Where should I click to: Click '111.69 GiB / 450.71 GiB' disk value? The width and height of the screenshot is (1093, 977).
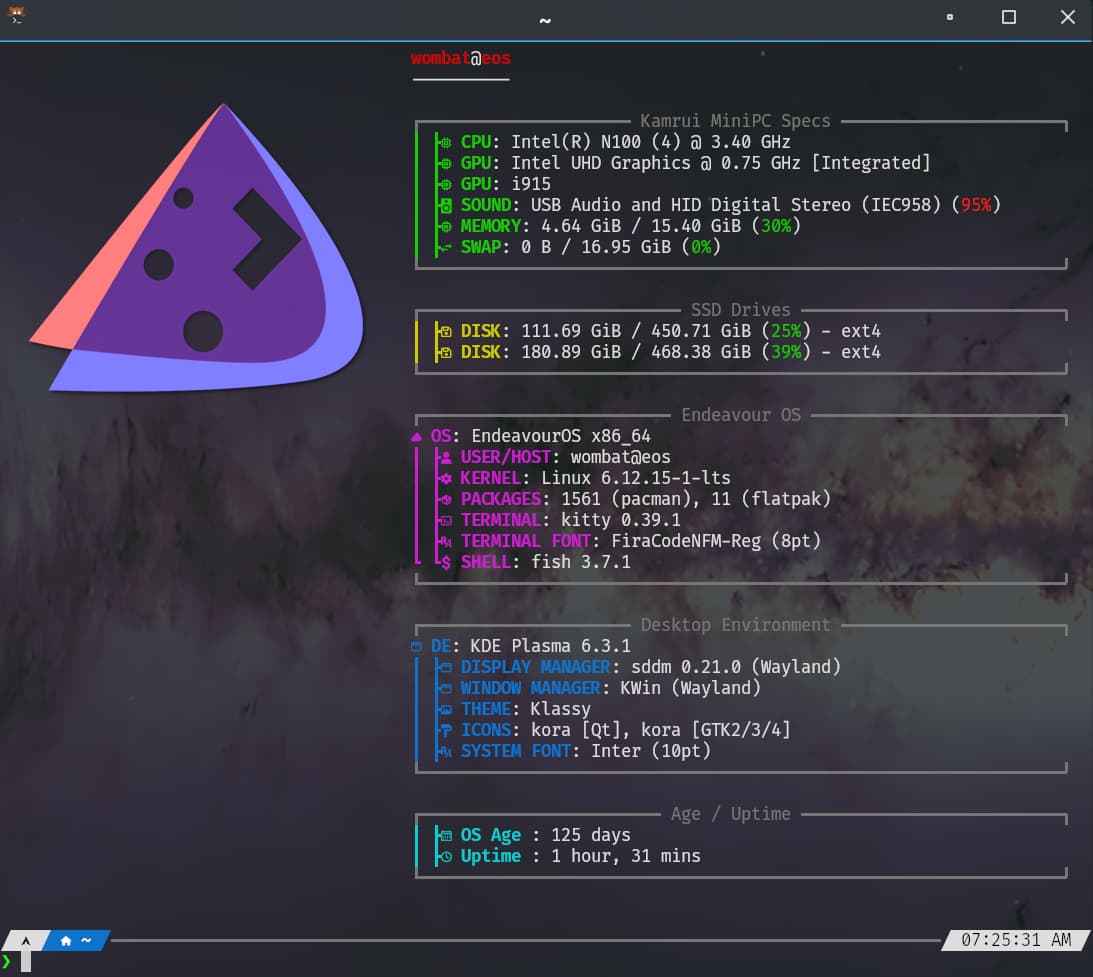point(636,331)
